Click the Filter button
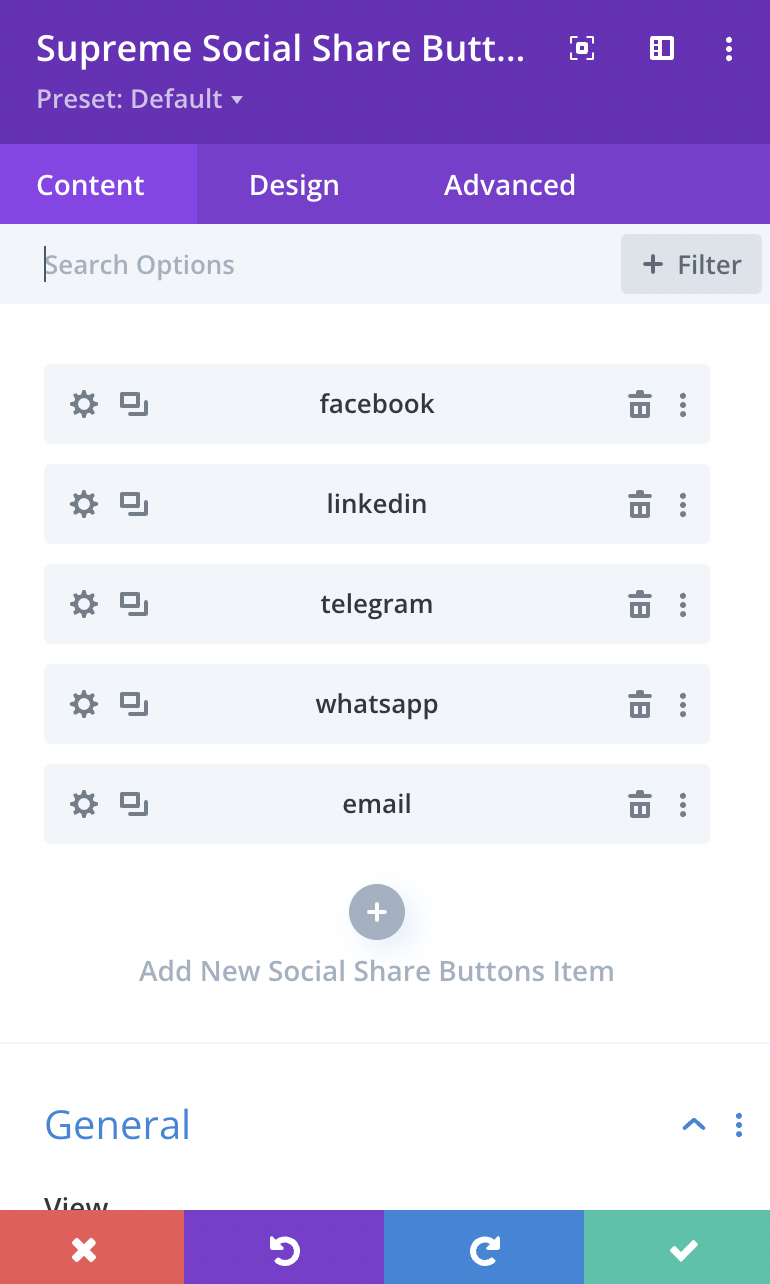The image size is (770, 1284). pyautogui.click(x=691, y=264)
